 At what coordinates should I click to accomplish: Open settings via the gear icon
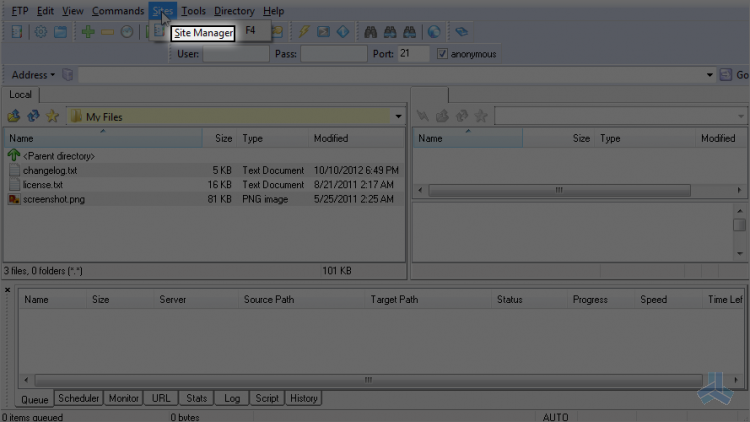click(x=41, y=32)
